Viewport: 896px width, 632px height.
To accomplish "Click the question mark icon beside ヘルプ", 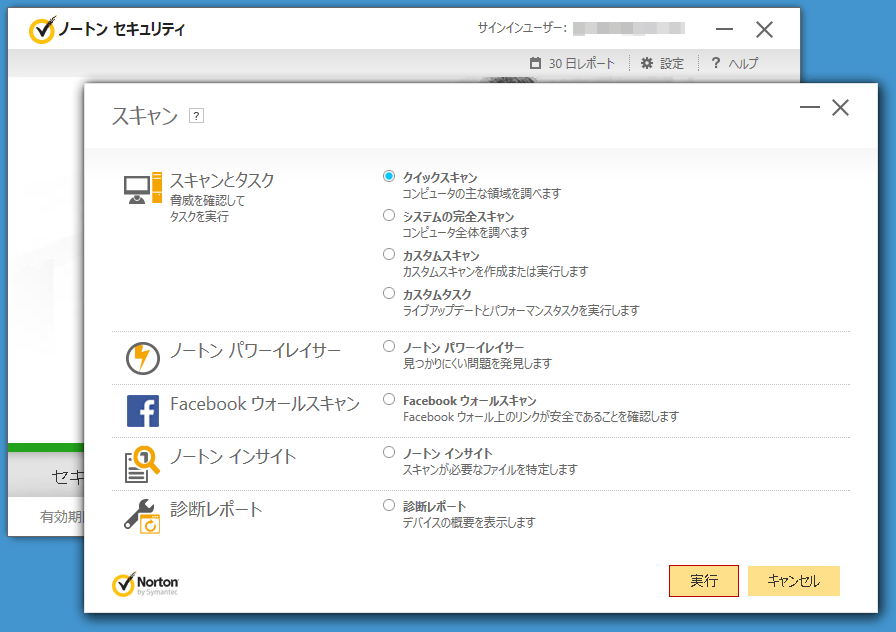I will tap(715, 62).
